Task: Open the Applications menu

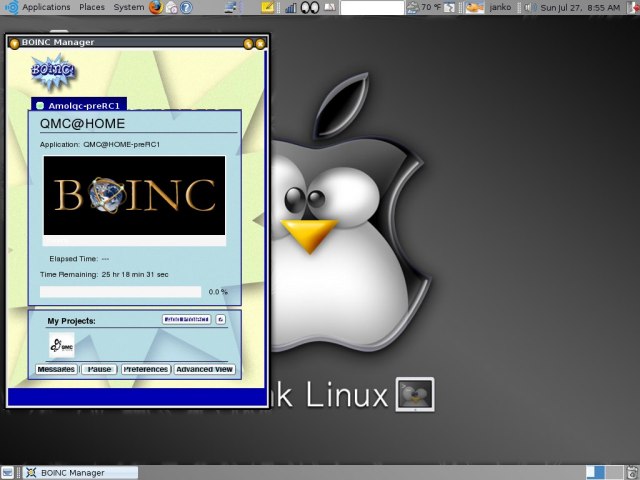Action: tap(46, 7)
